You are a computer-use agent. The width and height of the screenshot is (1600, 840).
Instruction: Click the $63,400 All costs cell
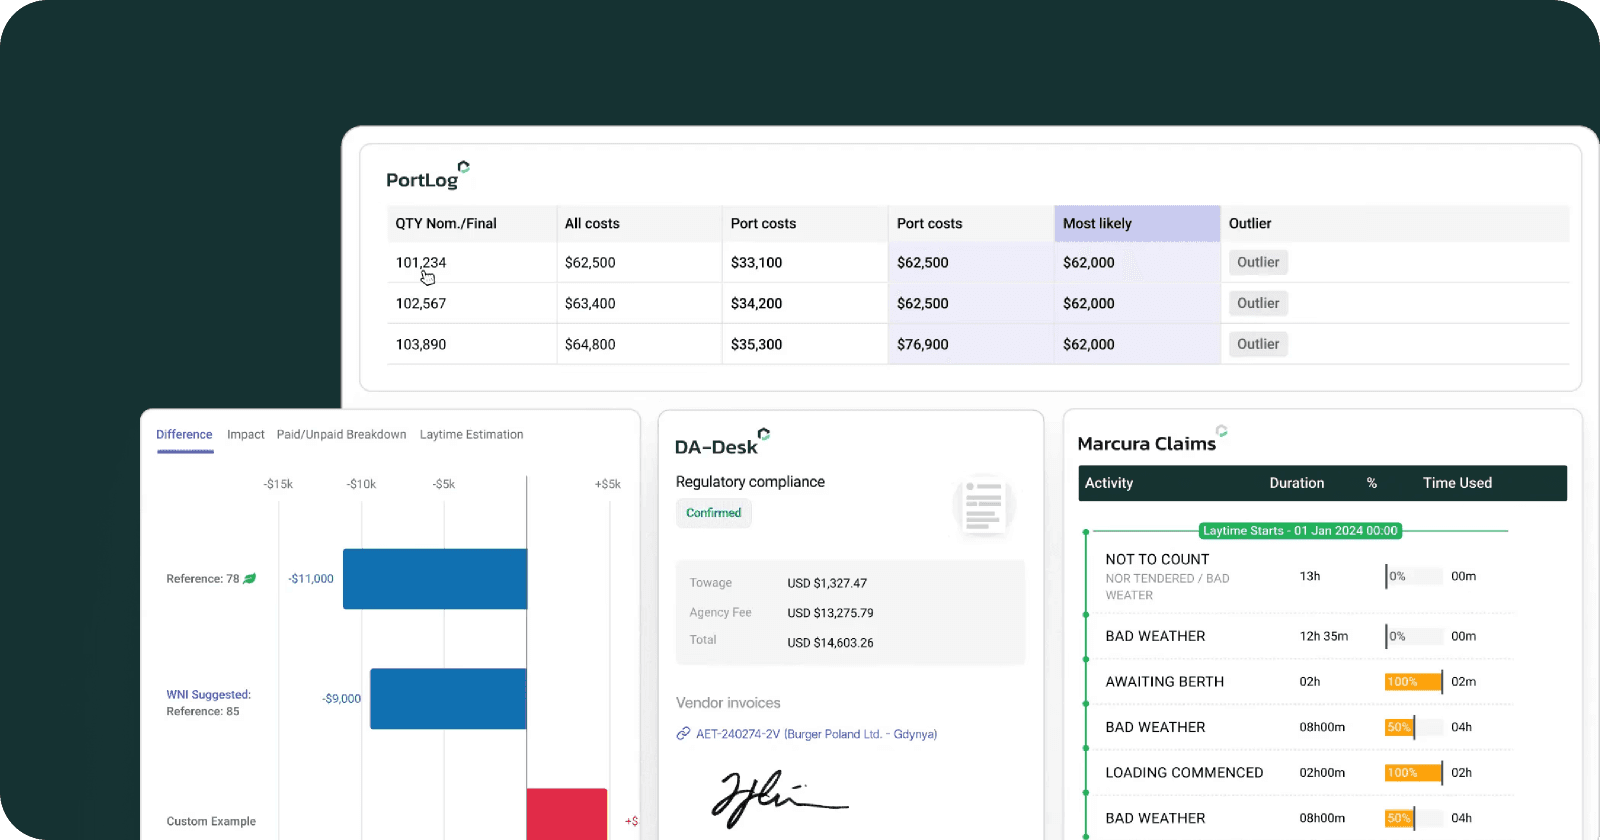point(590,303)
